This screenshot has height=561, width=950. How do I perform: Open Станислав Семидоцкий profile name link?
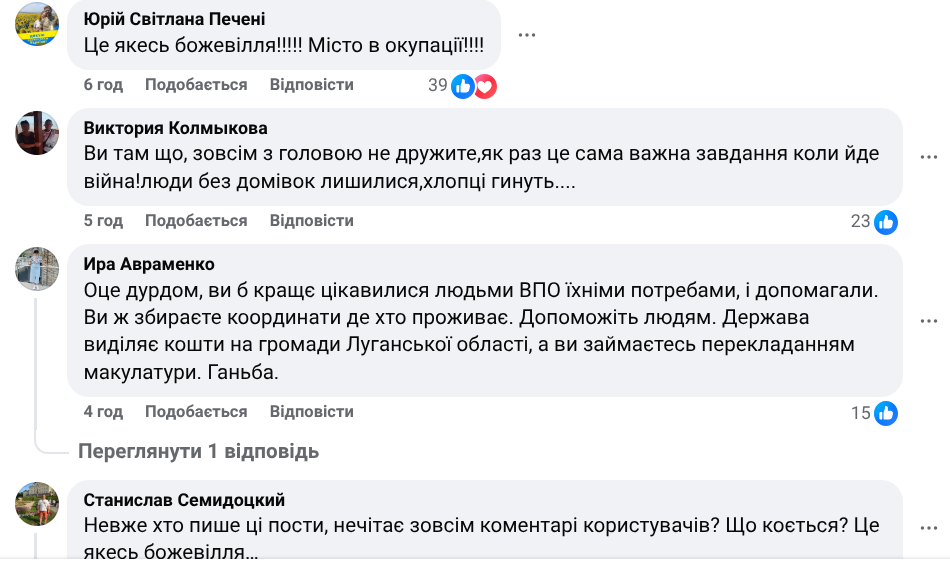[x=185, y=500]
